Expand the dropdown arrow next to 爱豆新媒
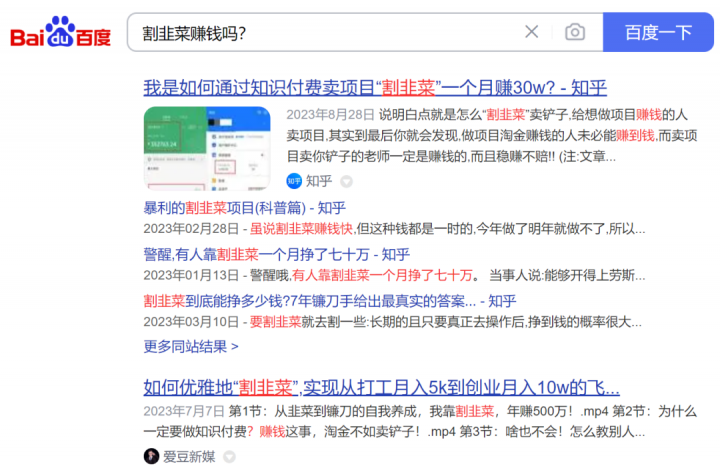720x468 pixels. tap(229, 457)
